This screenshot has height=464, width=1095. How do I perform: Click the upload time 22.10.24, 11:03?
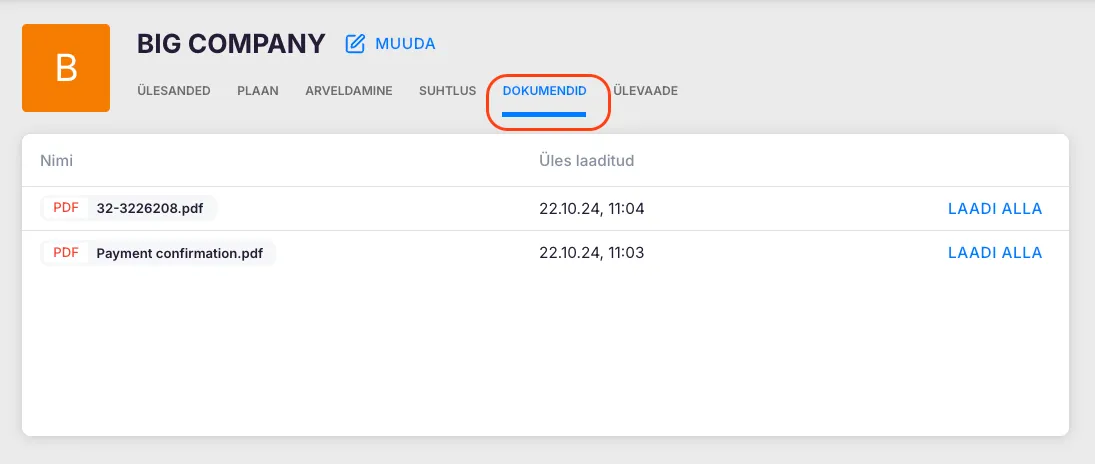click(x=591, y=253)
